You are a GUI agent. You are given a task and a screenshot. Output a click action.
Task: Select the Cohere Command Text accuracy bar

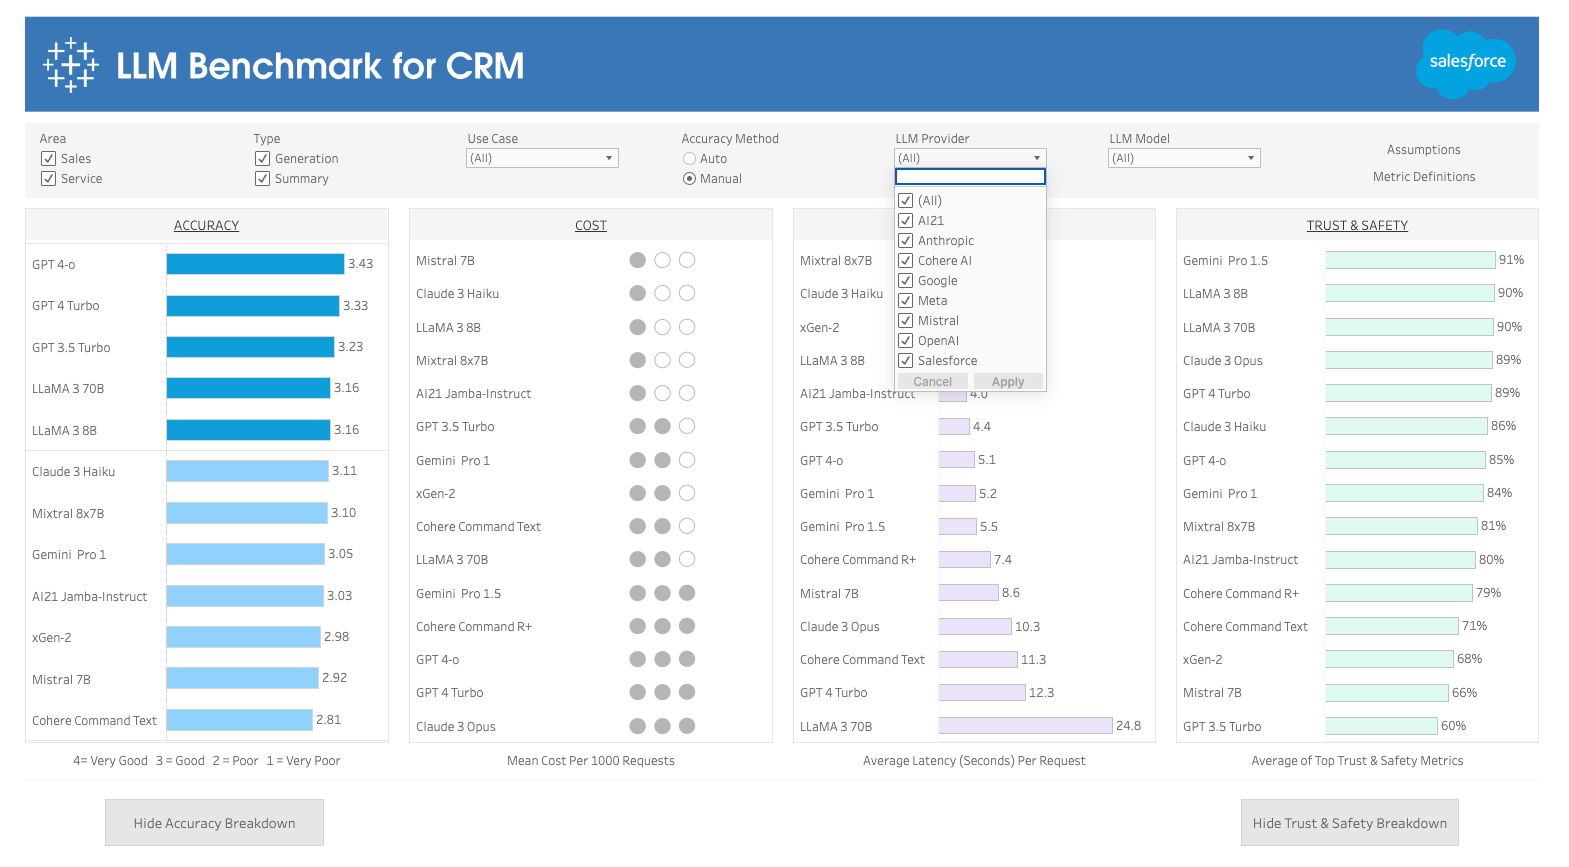click(239, 720)
